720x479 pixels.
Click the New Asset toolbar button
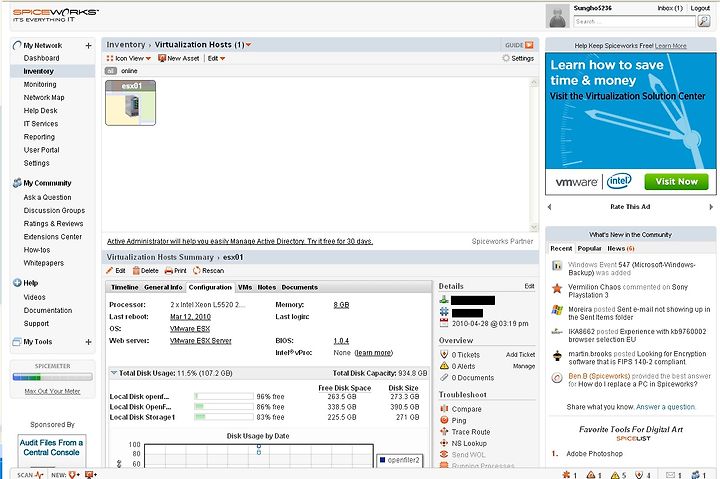tap(179, 58)
